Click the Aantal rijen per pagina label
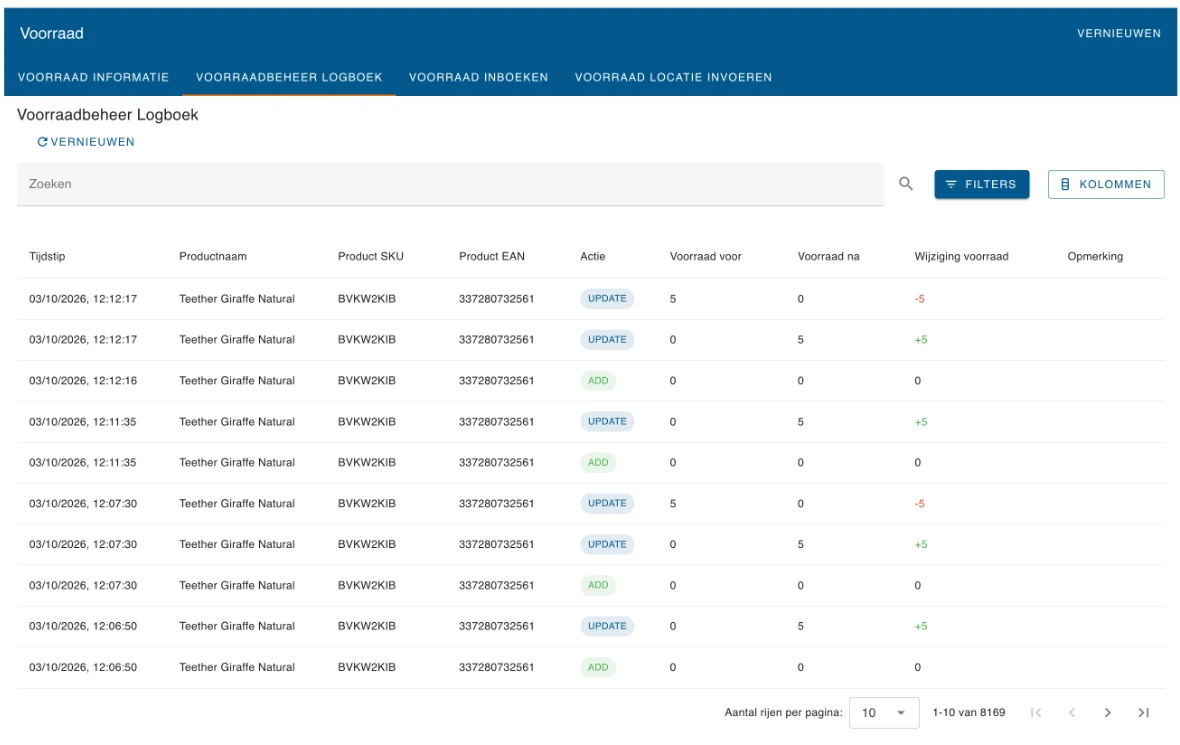Image resolution: width=1180 pixels, height=745 pixels. click(783, 713)
